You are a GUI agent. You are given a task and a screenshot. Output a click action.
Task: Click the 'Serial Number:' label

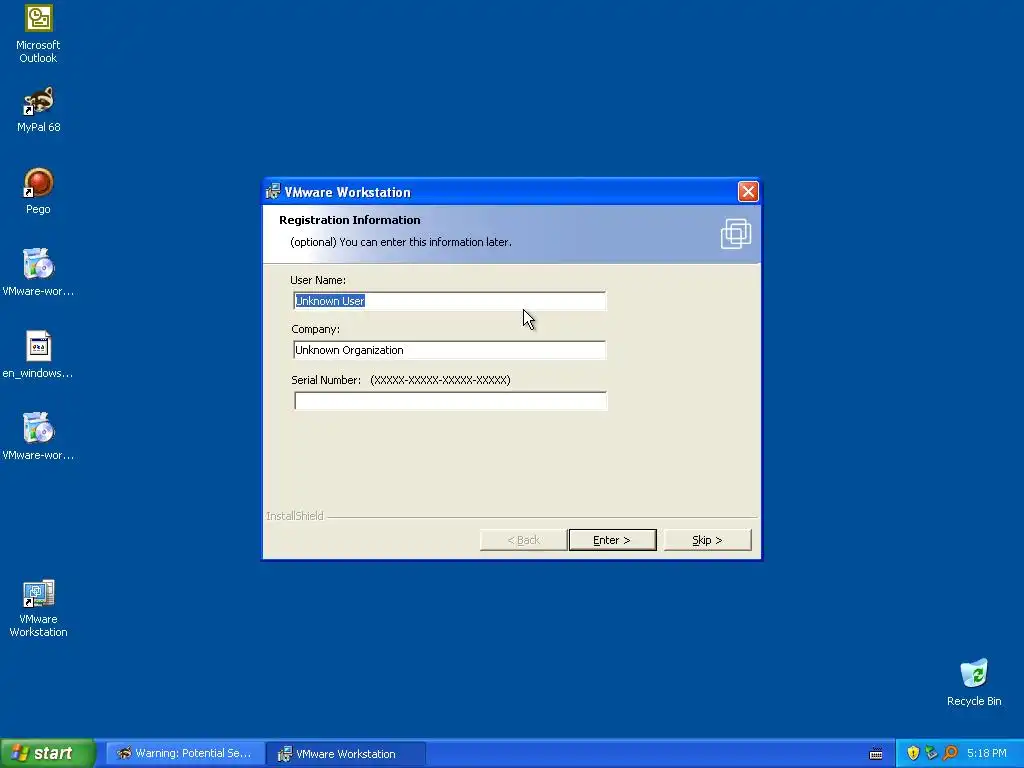point(326,380)
